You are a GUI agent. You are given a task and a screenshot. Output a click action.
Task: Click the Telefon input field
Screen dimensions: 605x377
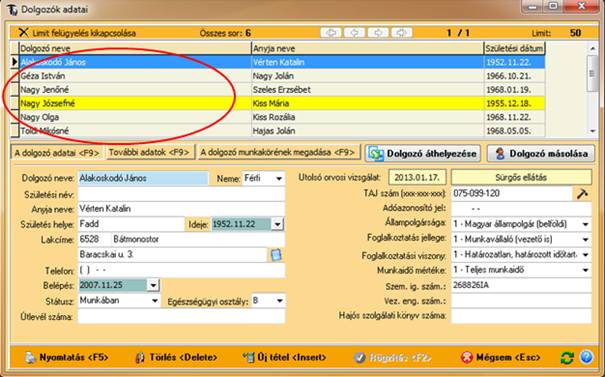[x=181, y=270]
